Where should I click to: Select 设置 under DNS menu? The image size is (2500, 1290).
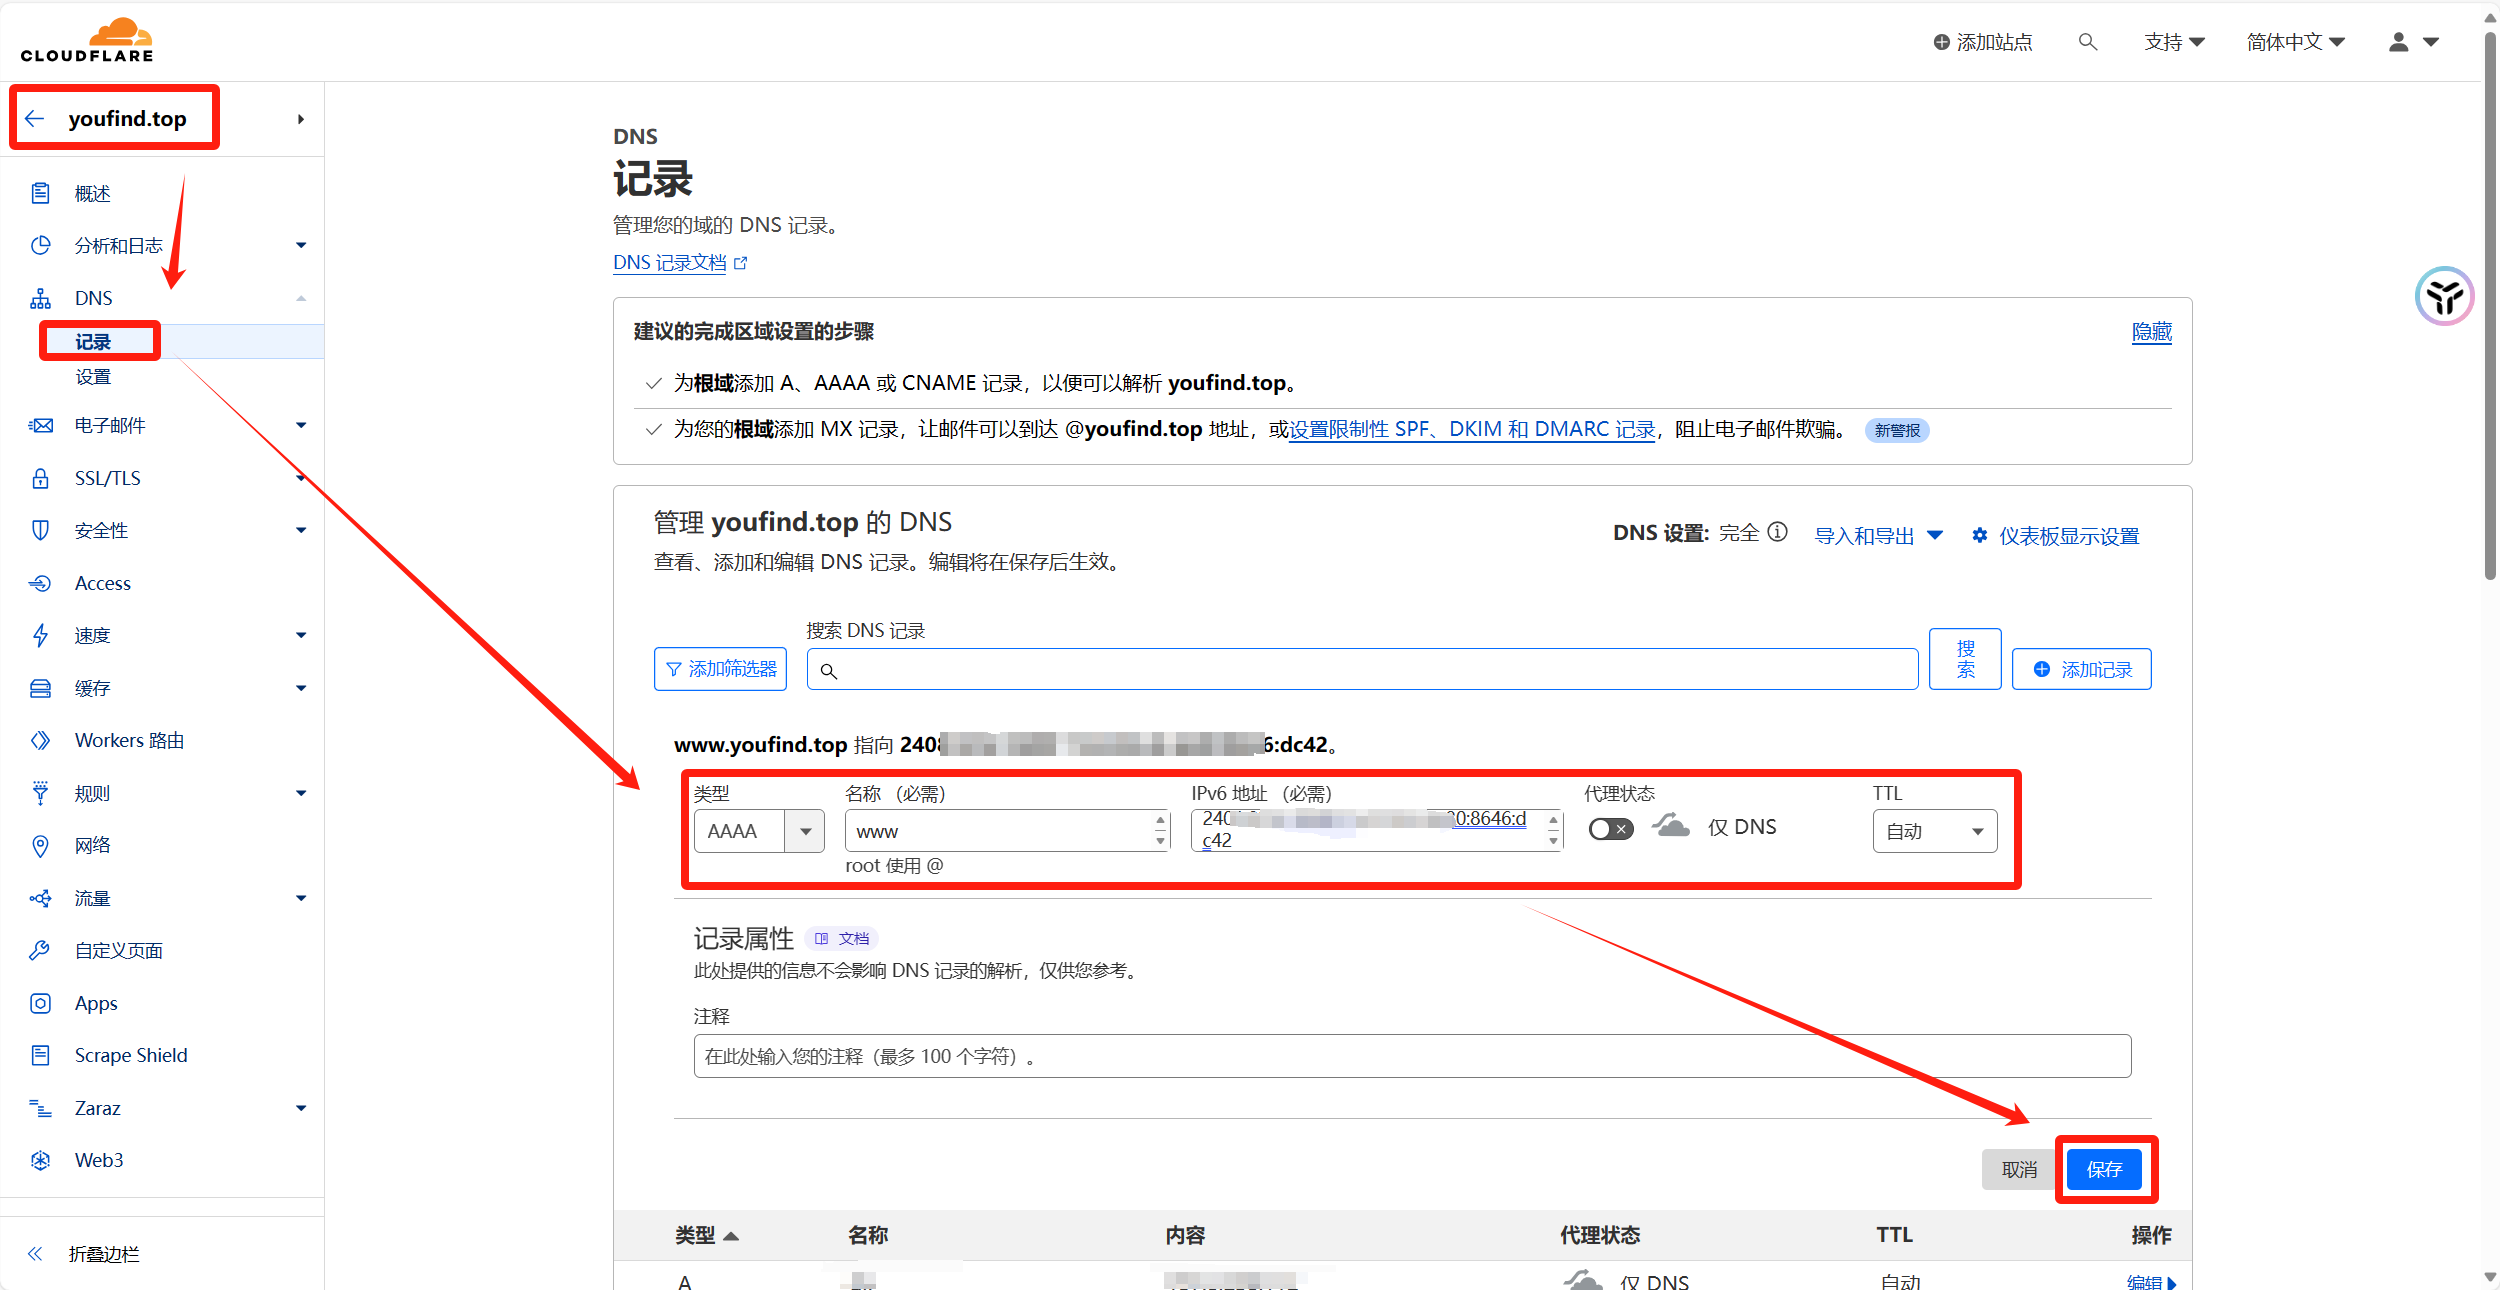tap(93, 377)
